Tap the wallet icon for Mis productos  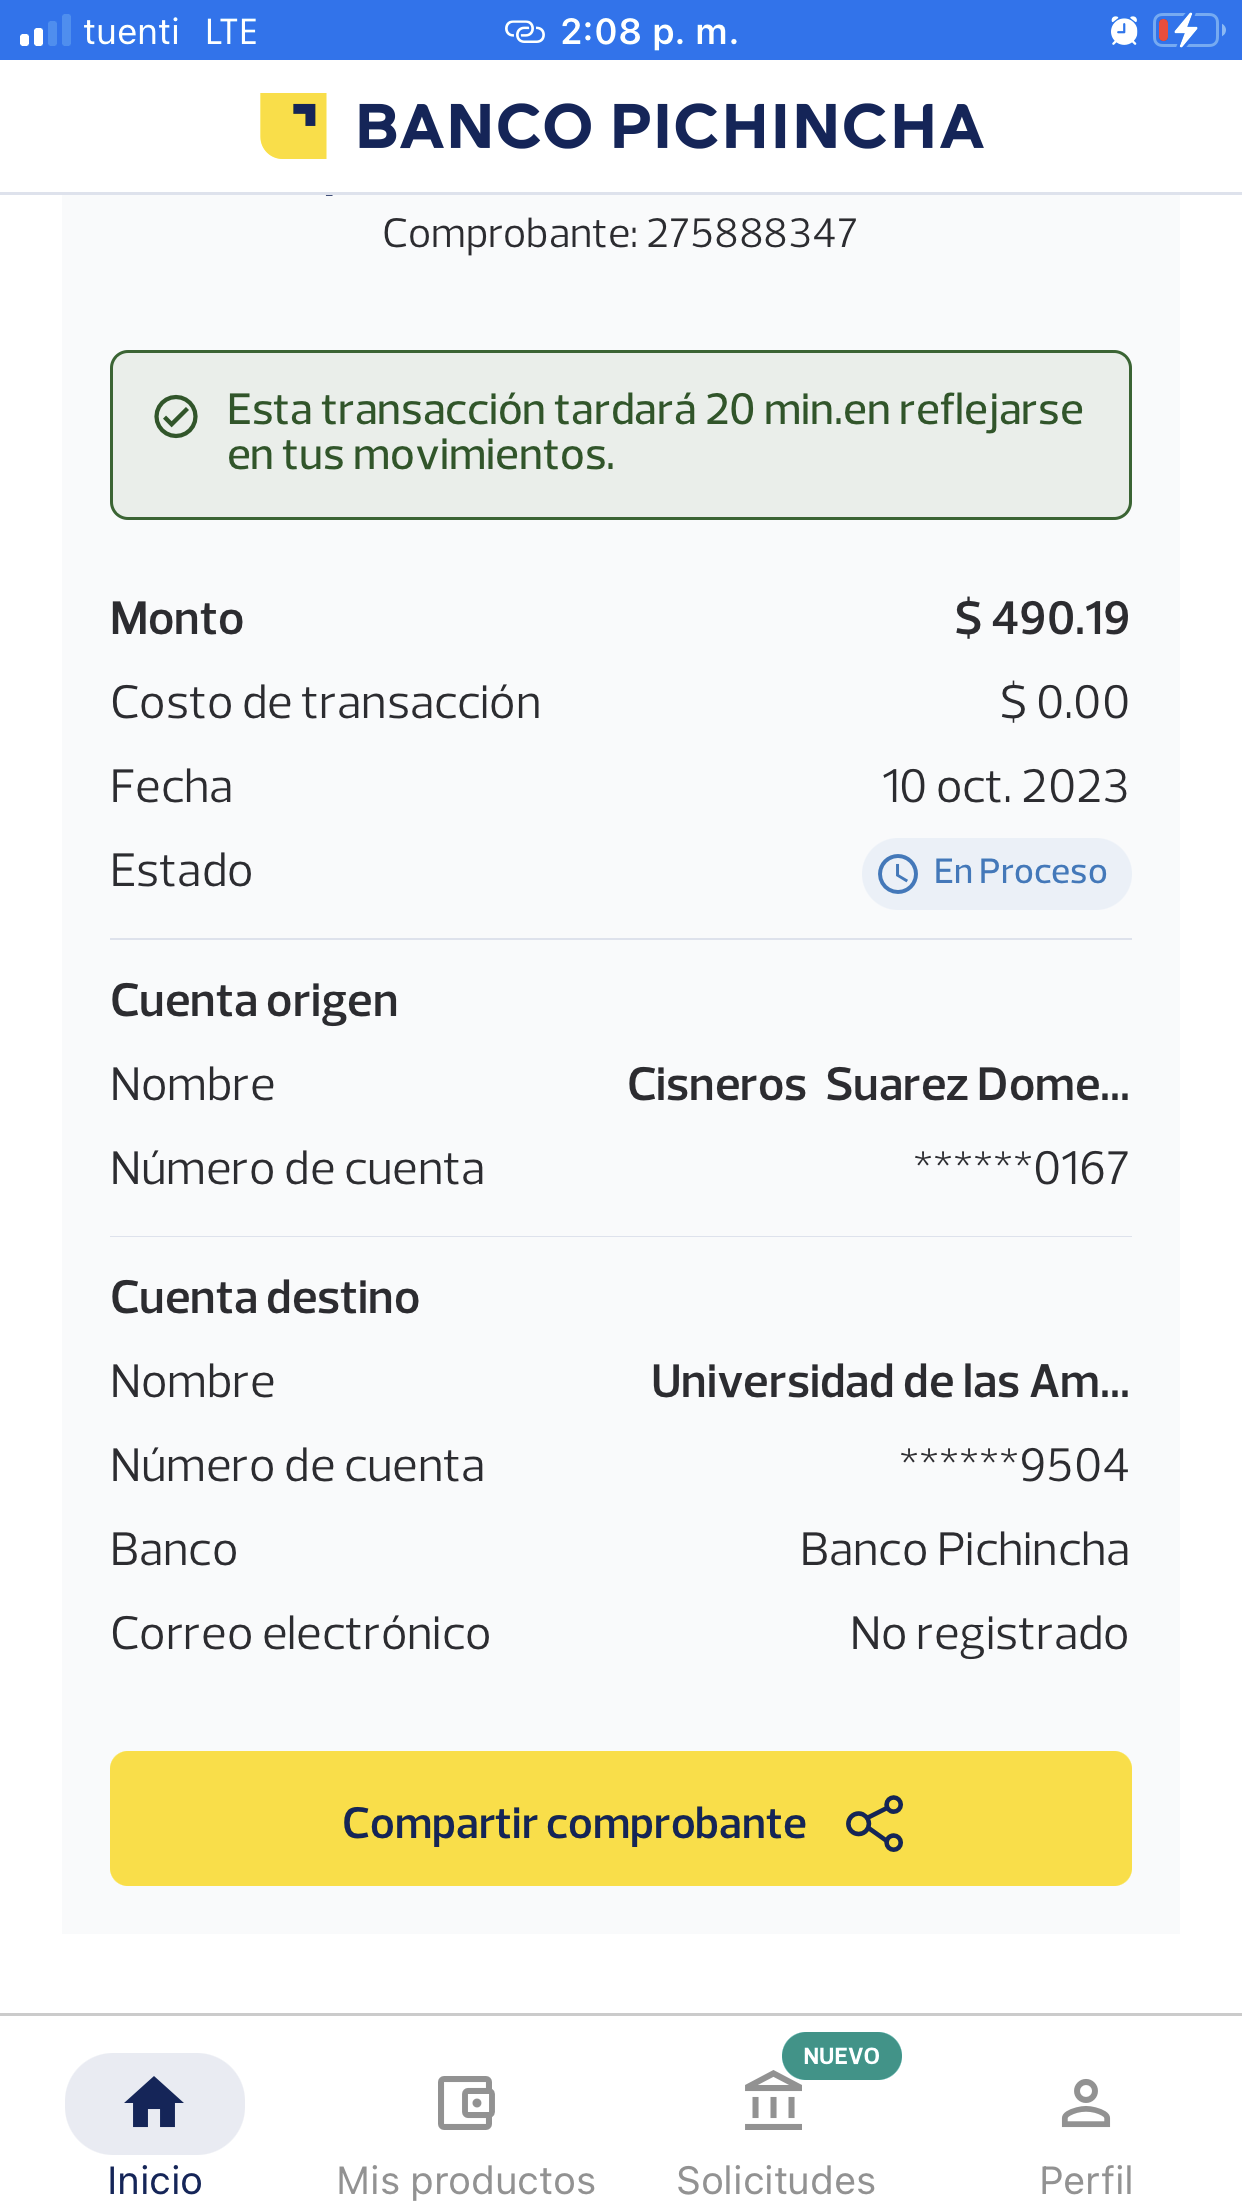pyautogui.click(x=466, y=2102)
